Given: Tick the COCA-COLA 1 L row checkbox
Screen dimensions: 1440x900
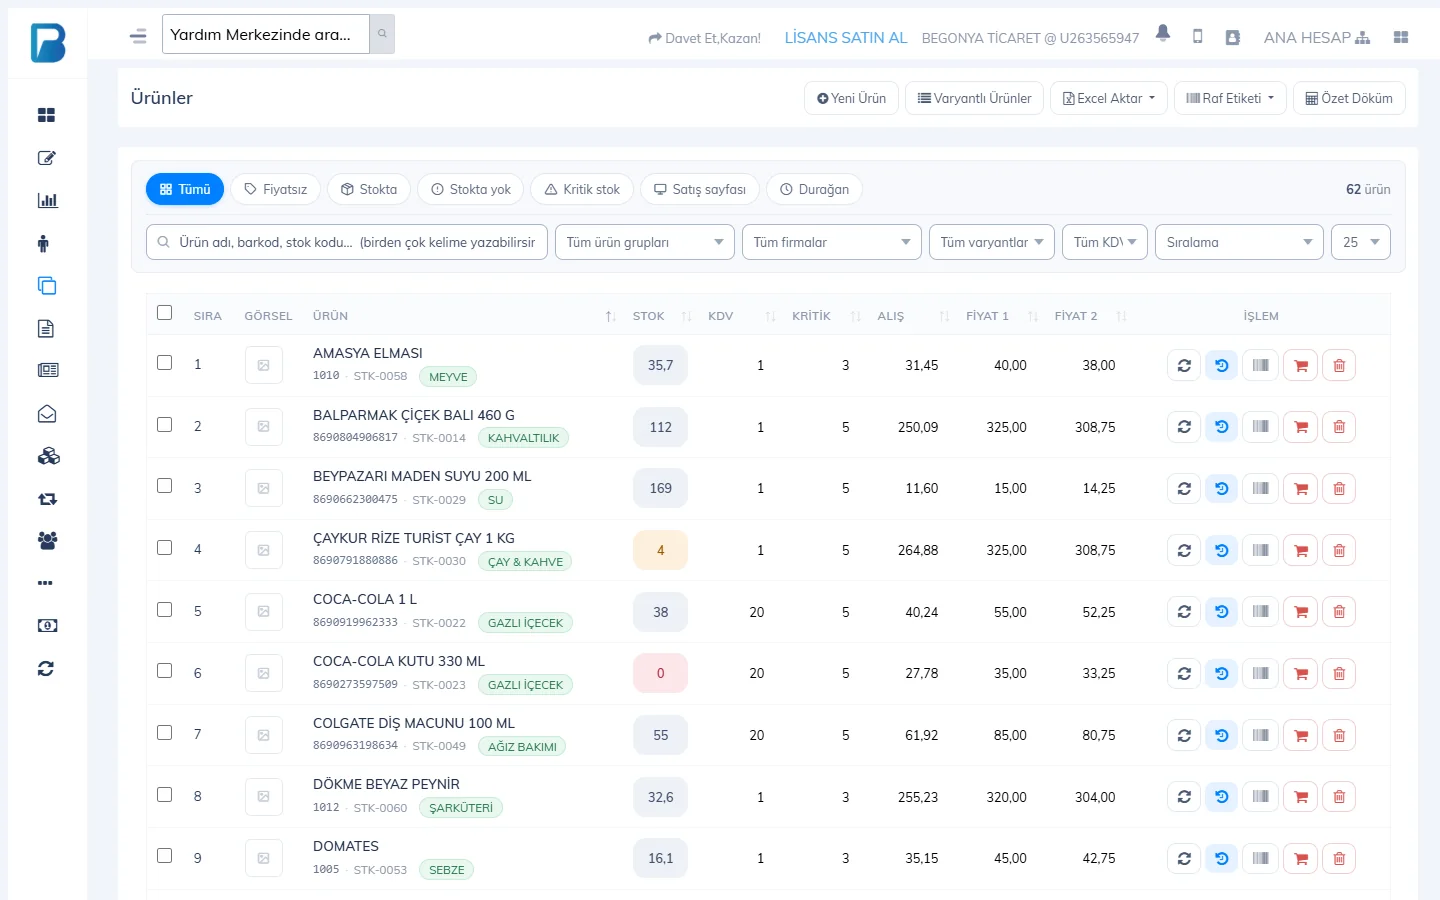Looking at the screenshot, I should point(165,610).
